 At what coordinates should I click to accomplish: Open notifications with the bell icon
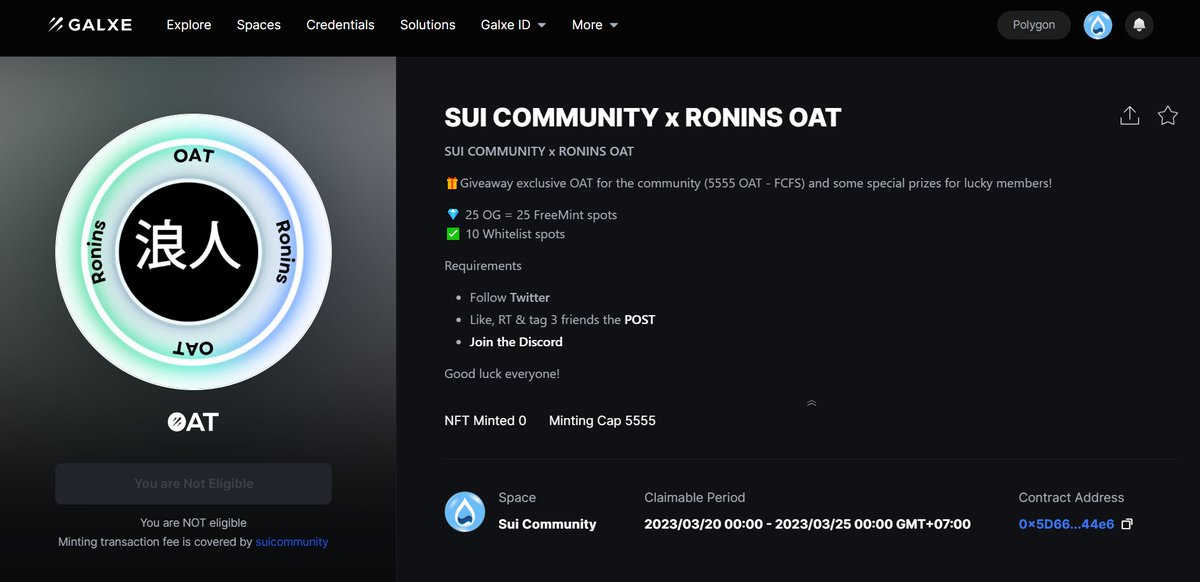coord(1139,24)
